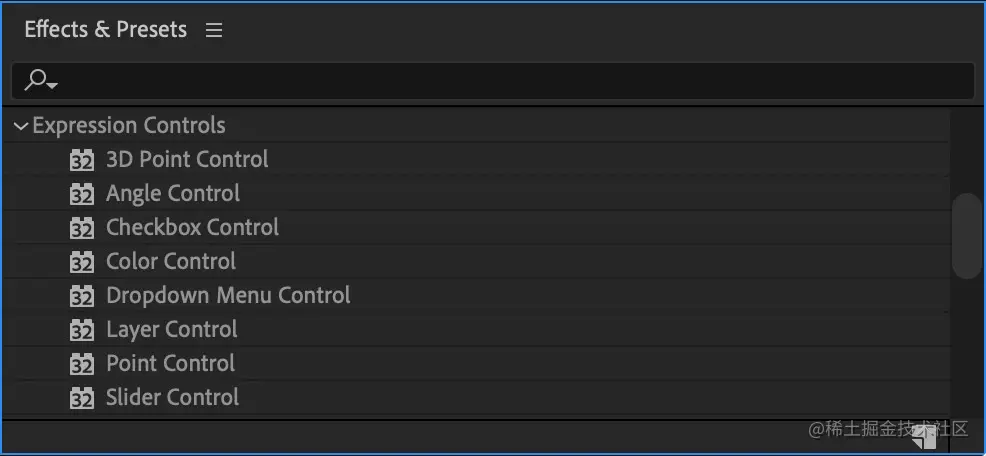Screen dimensions: 986x456
Task: Select the Slider Control effect
Action: (172, 398)
